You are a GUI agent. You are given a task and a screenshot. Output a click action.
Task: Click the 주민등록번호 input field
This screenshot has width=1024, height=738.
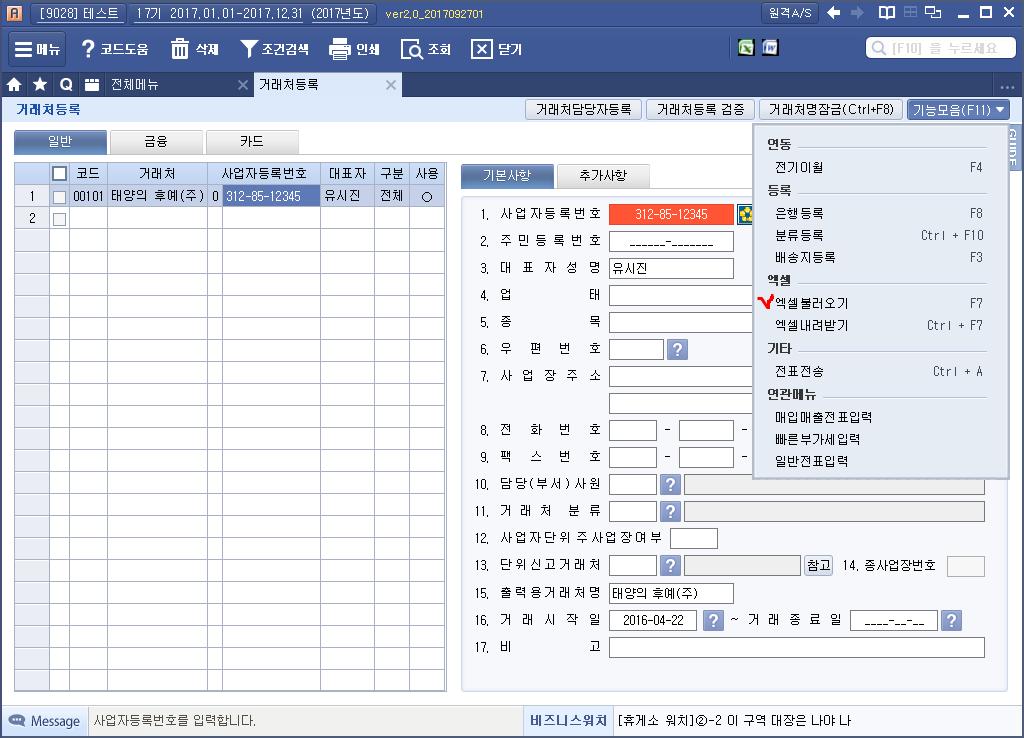pos(671,242)
